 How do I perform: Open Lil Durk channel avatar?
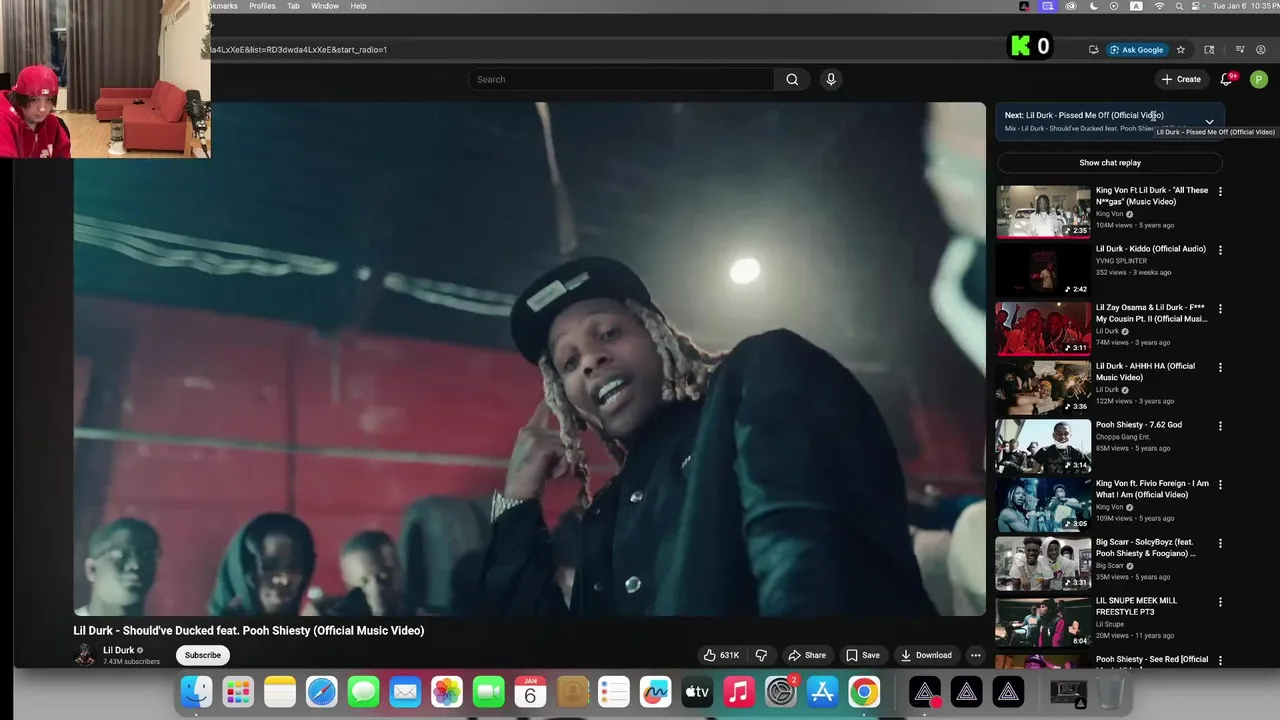[85, 655]
